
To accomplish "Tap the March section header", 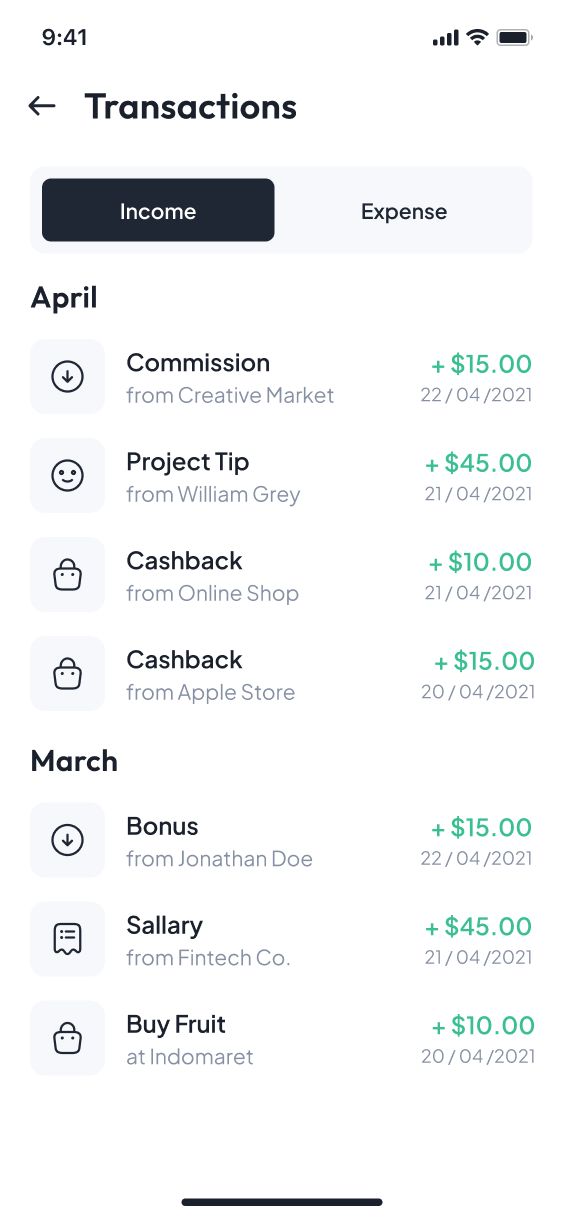I will pos(74,761).
